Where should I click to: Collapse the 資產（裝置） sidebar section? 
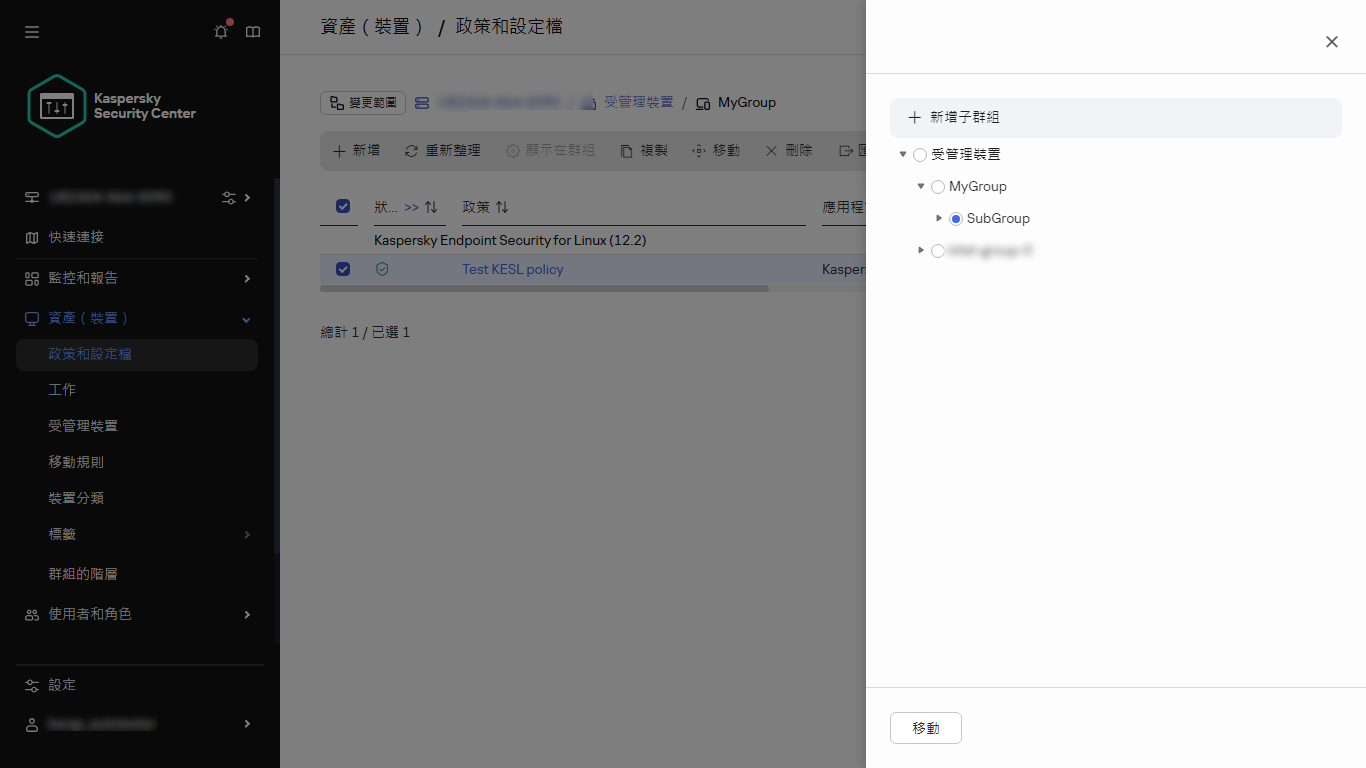click(x=245, y=318)
